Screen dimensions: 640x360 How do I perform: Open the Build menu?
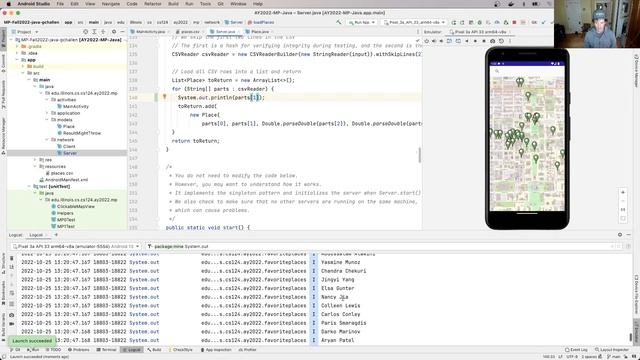pos(173,4)
